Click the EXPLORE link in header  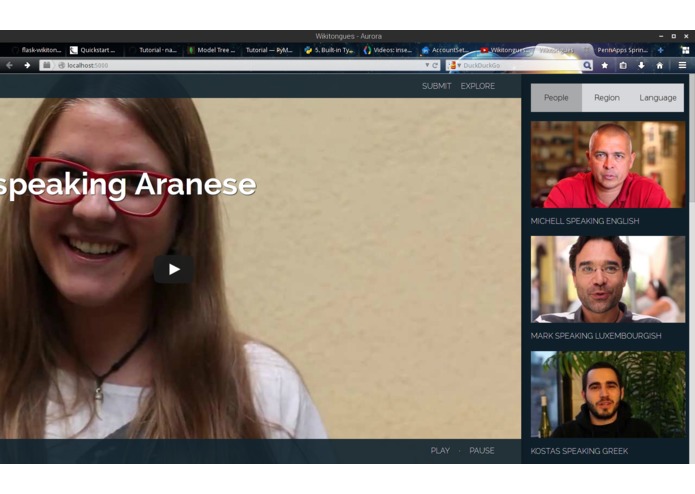pos(478,86)
